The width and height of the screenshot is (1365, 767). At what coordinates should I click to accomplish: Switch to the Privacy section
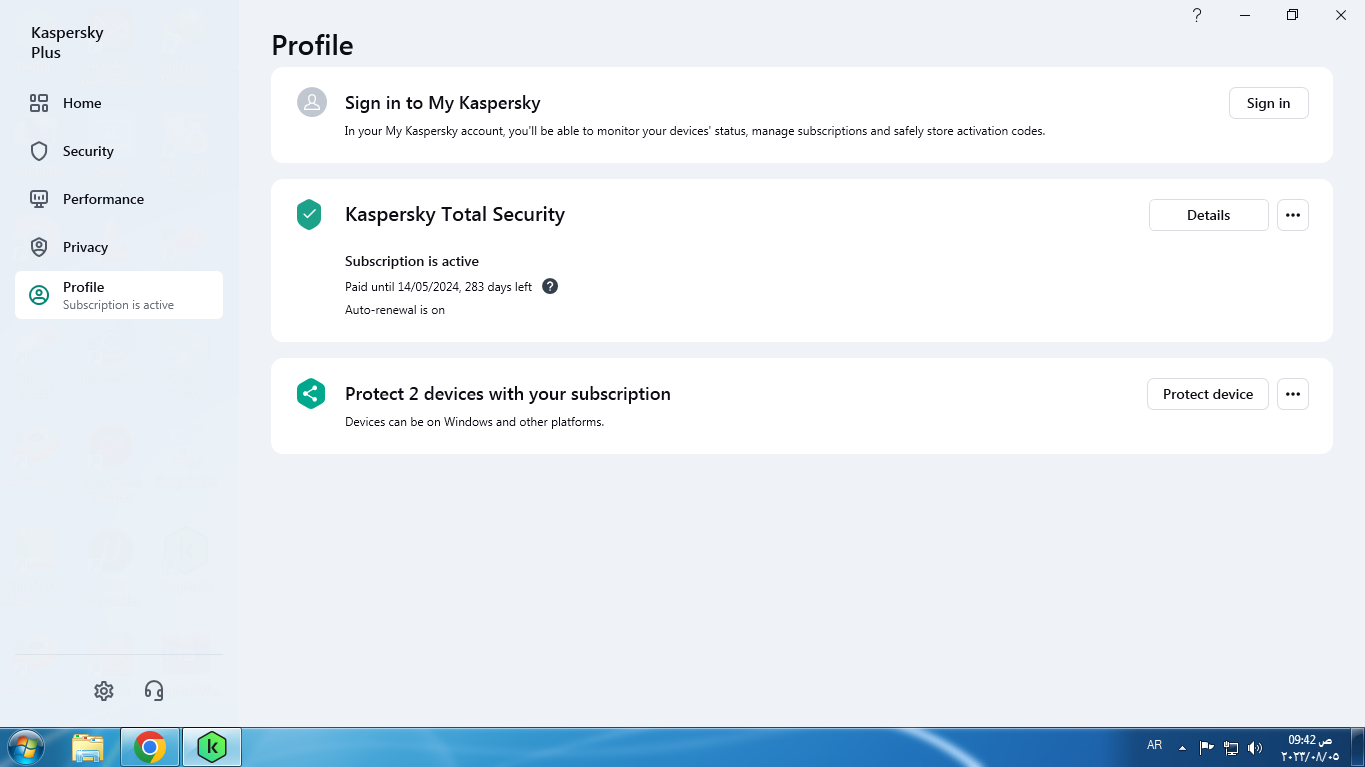tap(119, 247)
